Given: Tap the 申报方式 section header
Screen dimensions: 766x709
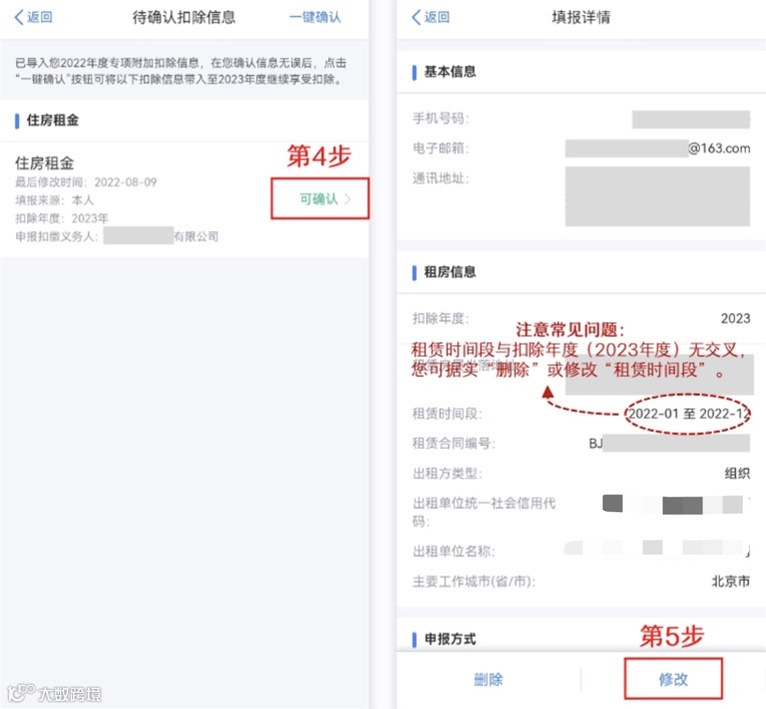Looking at the screenshot, I should [x=449, y=639].
